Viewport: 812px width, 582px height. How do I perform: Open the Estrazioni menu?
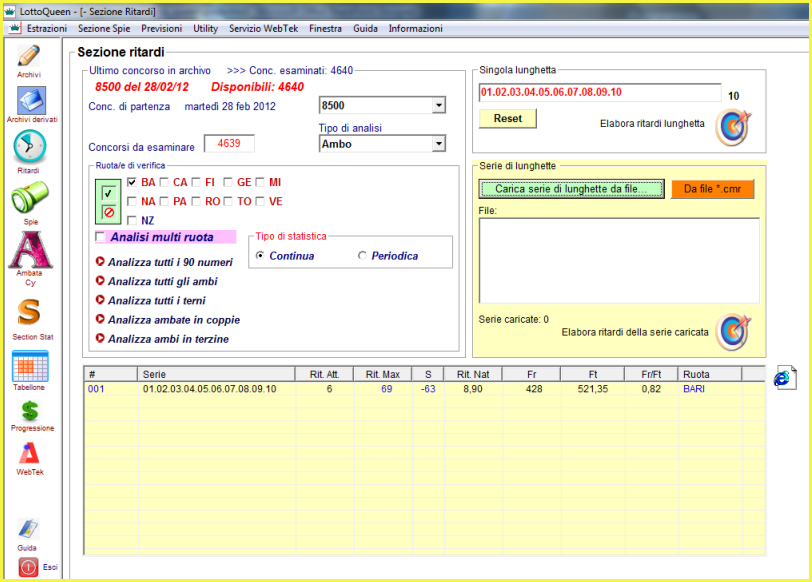coord(47,28)
